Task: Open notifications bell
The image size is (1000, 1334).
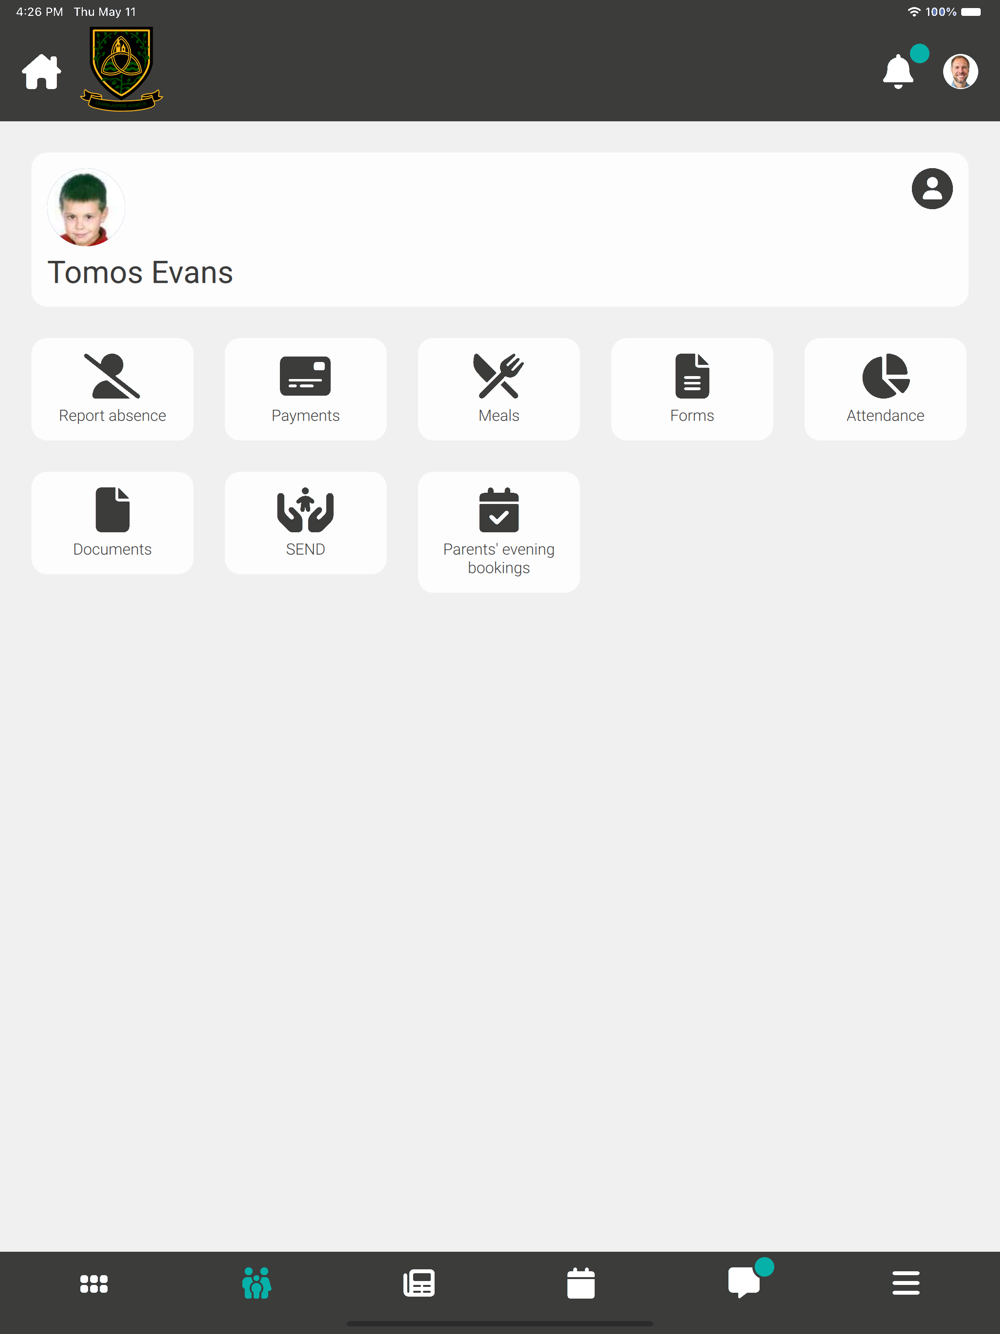Action: tap(898, 71)
